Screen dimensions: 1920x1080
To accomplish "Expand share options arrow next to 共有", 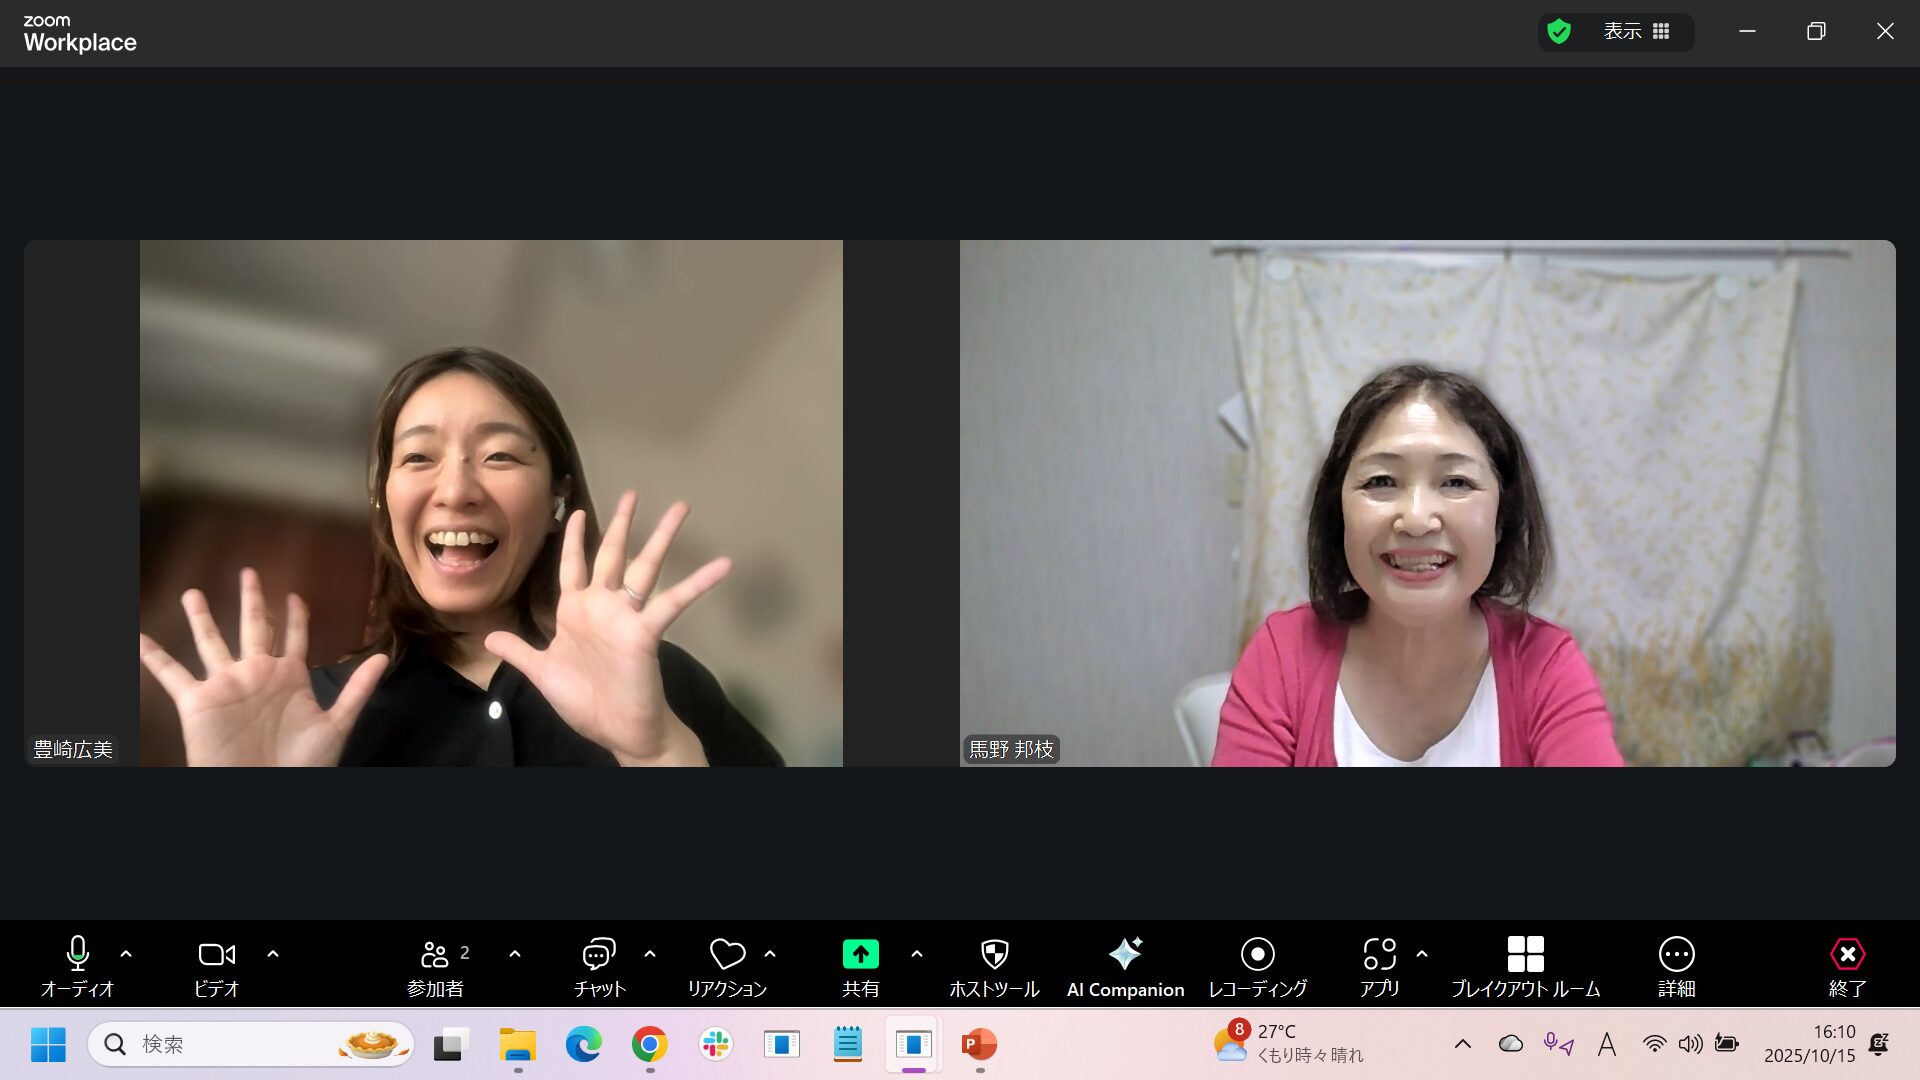I will (917, 954).
